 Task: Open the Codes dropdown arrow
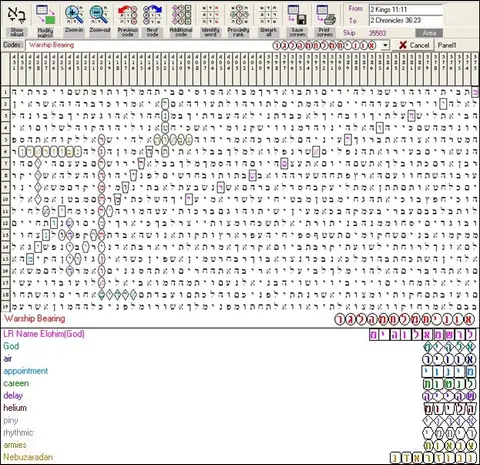386,45
